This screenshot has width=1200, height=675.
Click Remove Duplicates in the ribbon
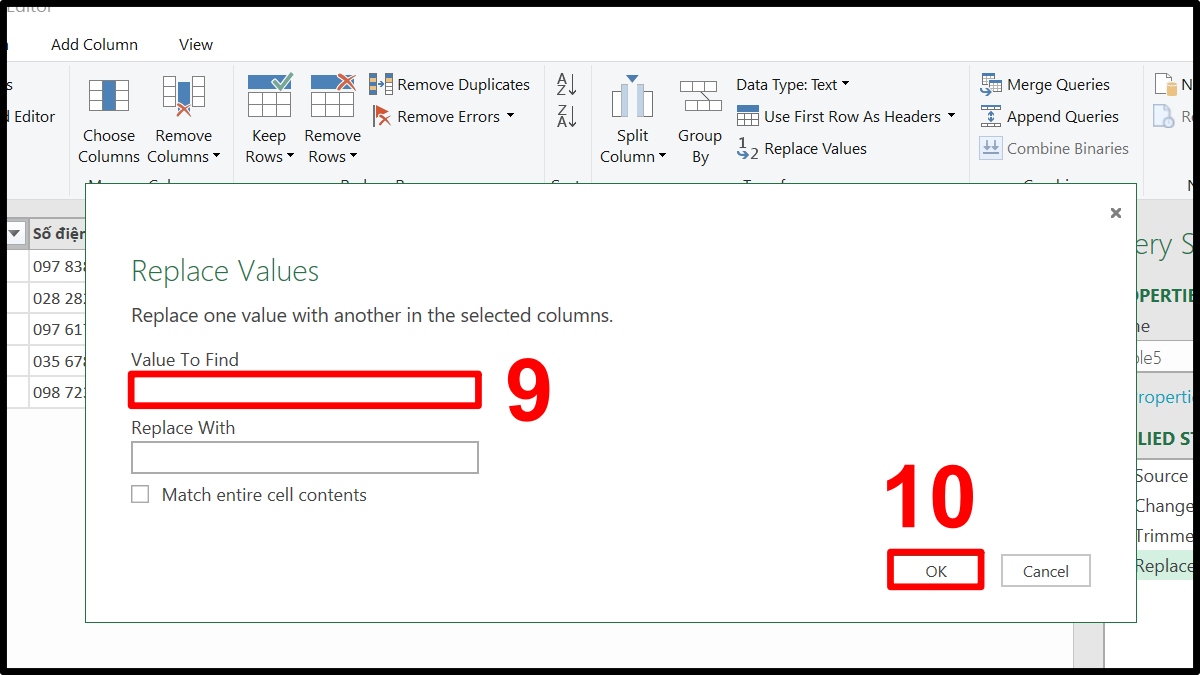tap(454, 84)
